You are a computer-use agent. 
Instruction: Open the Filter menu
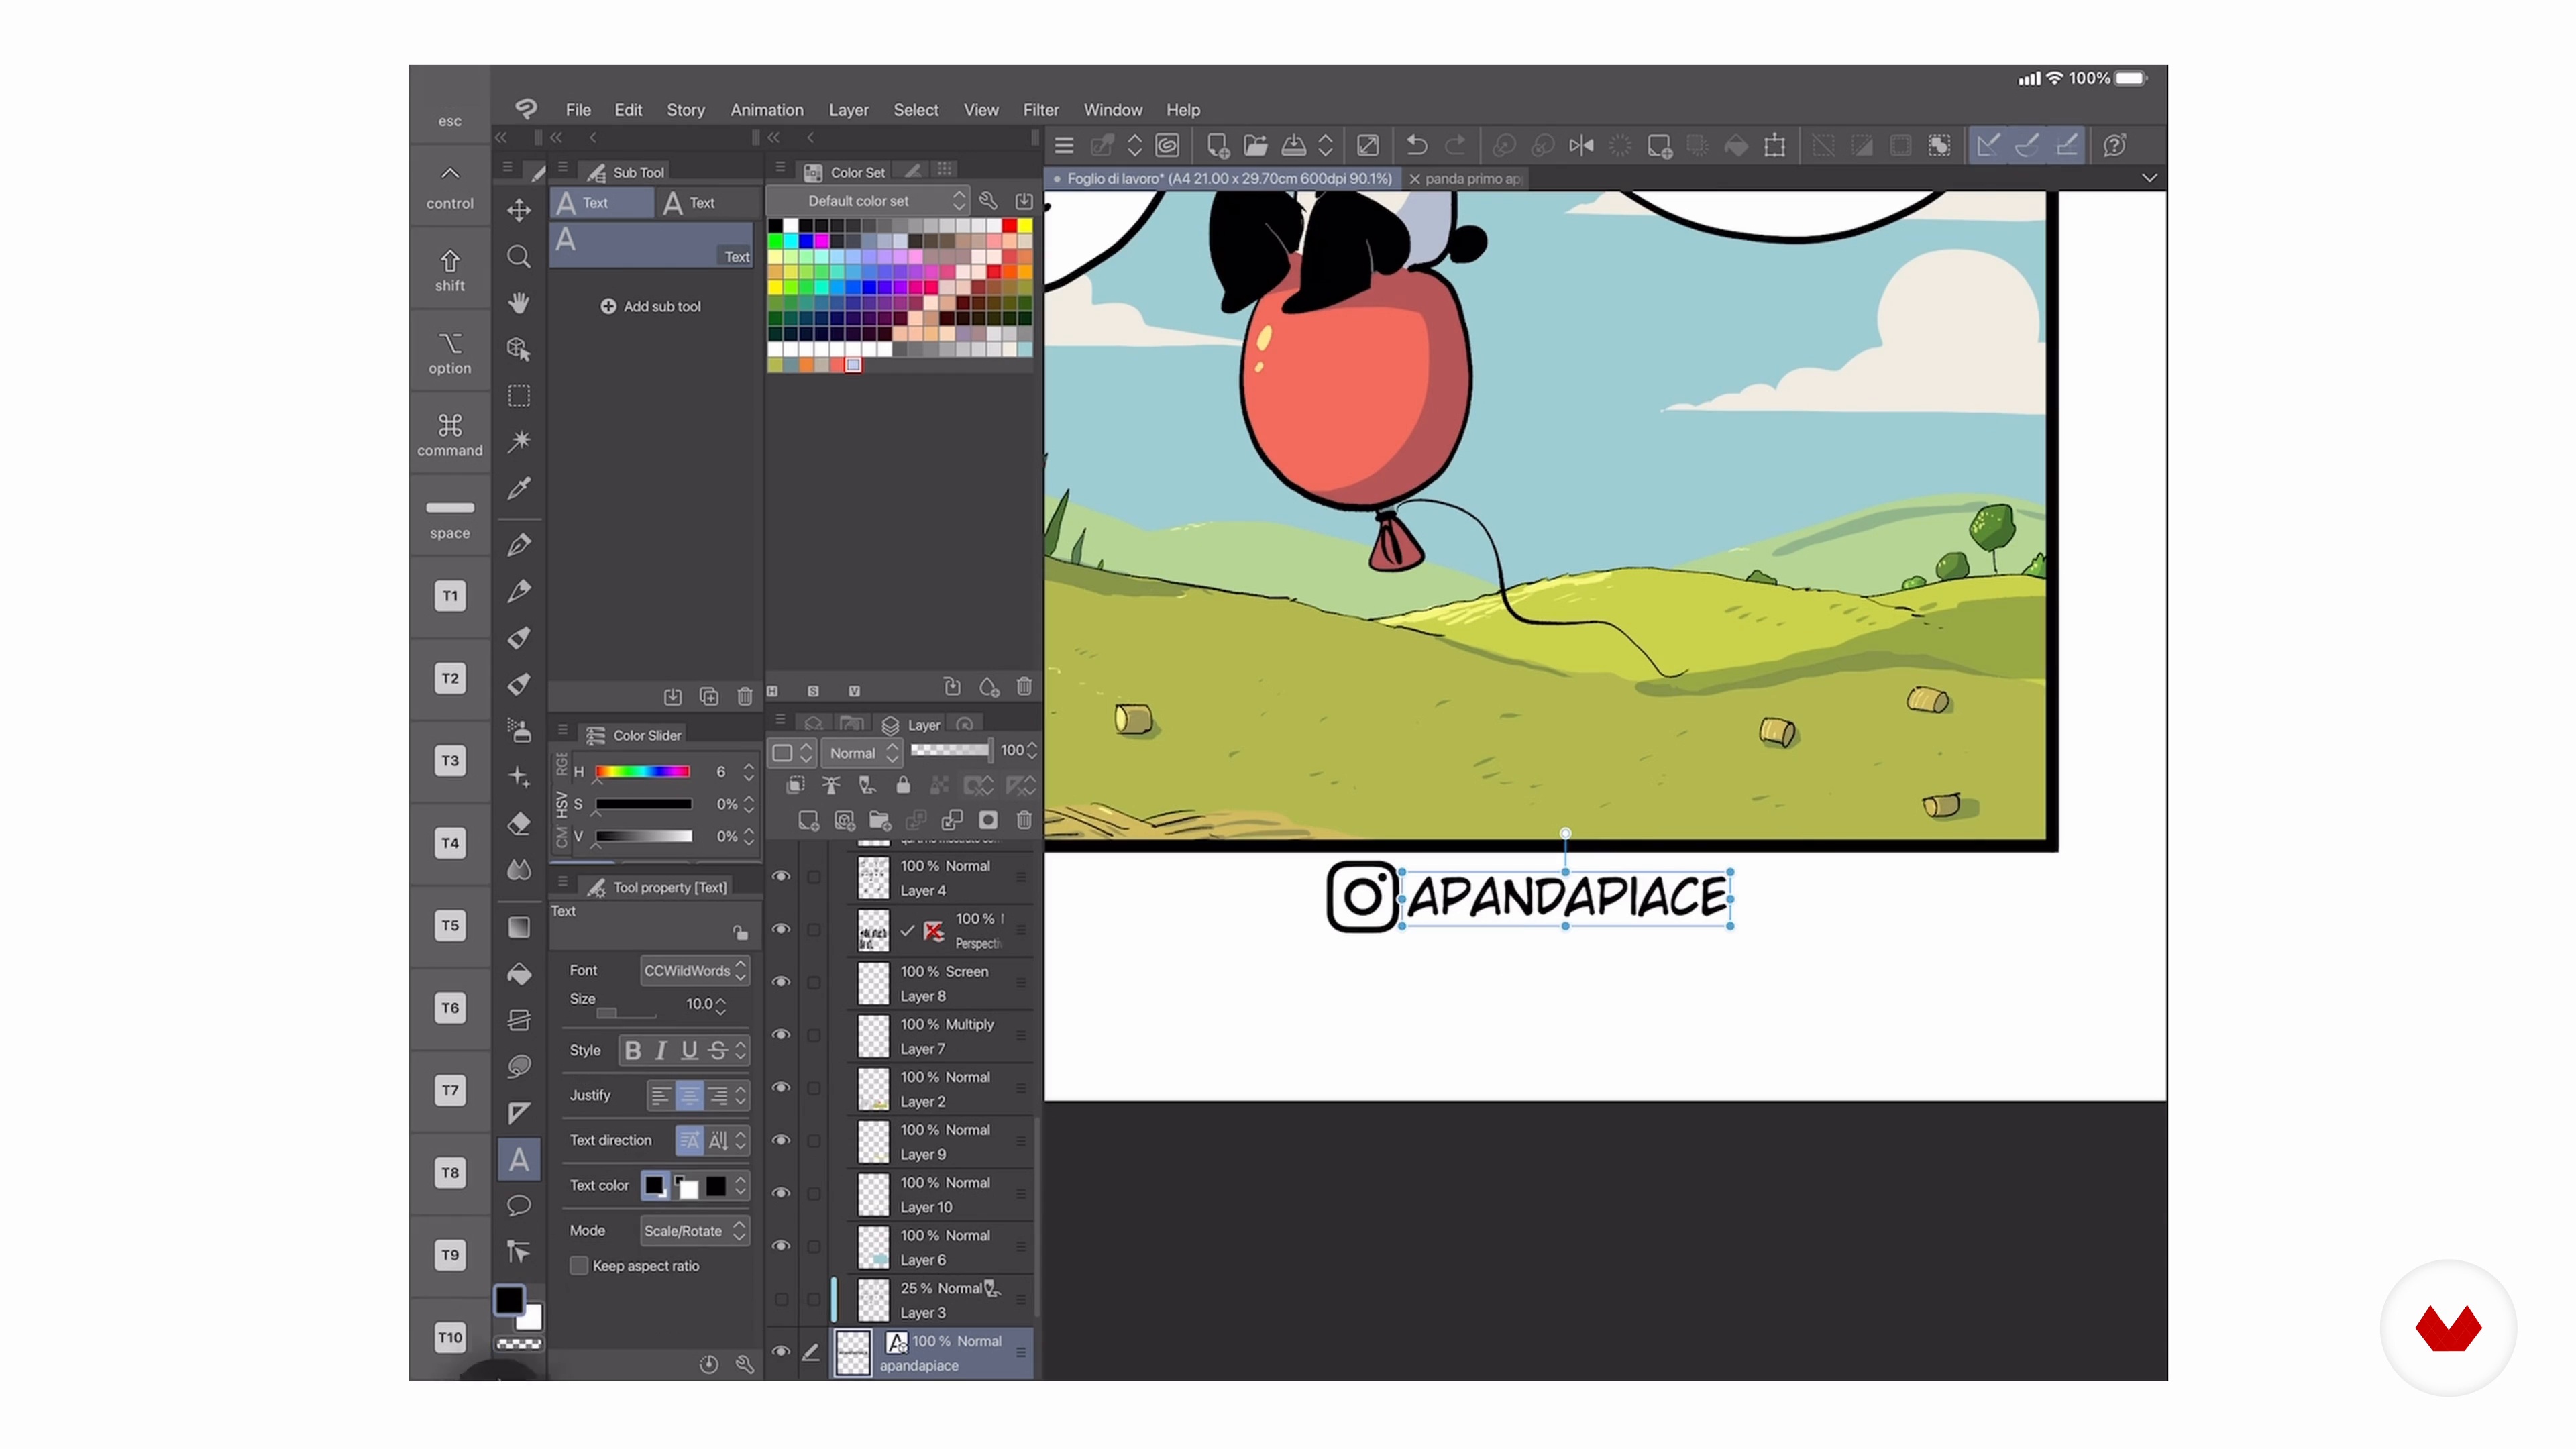tap(1040, 110)
